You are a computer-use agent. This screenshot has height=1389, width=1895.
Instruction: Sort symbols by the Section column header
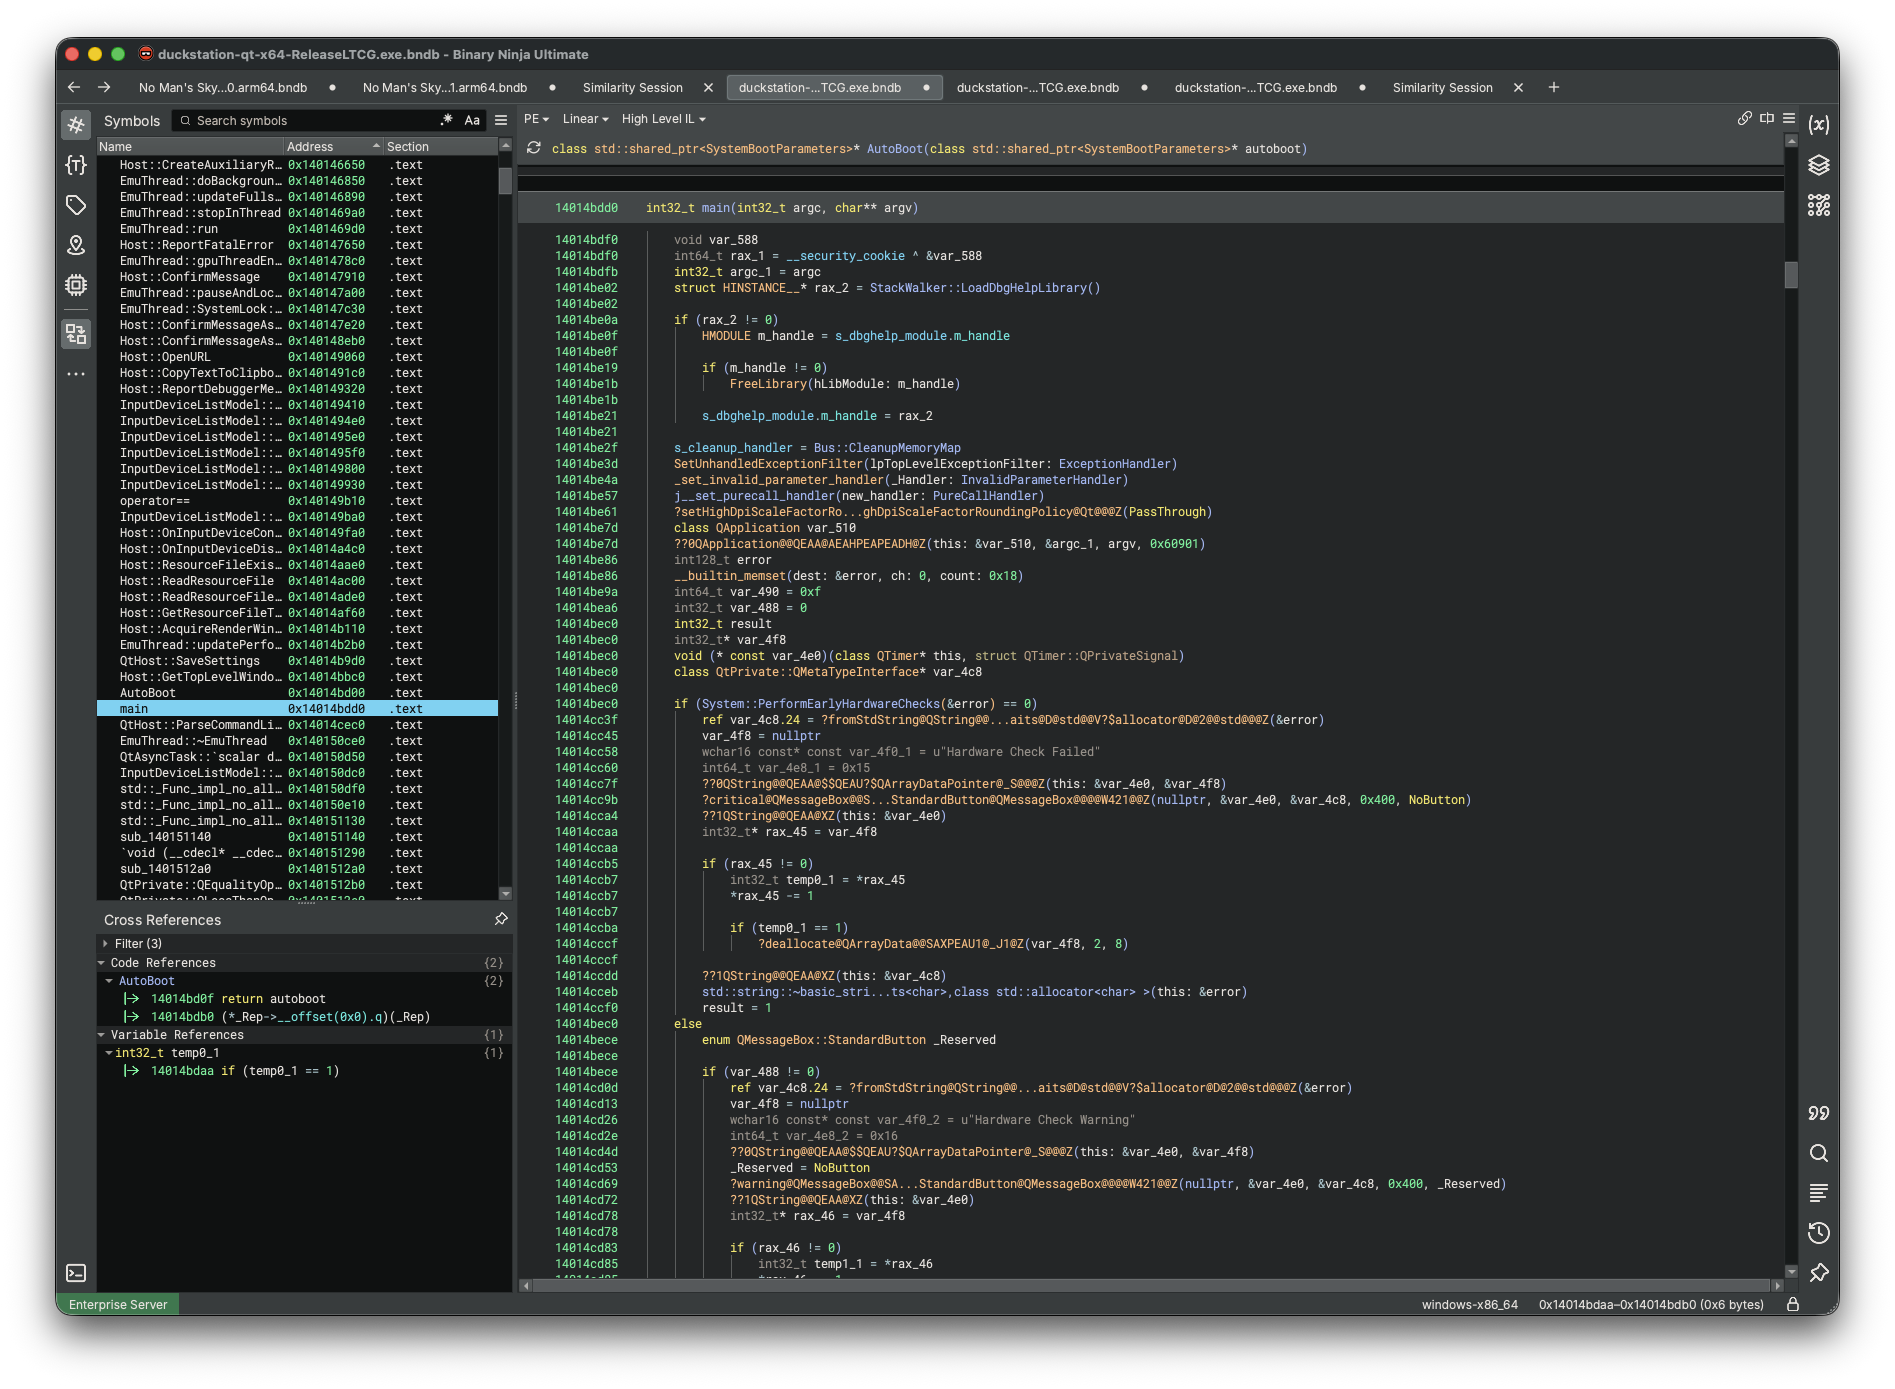440,146
